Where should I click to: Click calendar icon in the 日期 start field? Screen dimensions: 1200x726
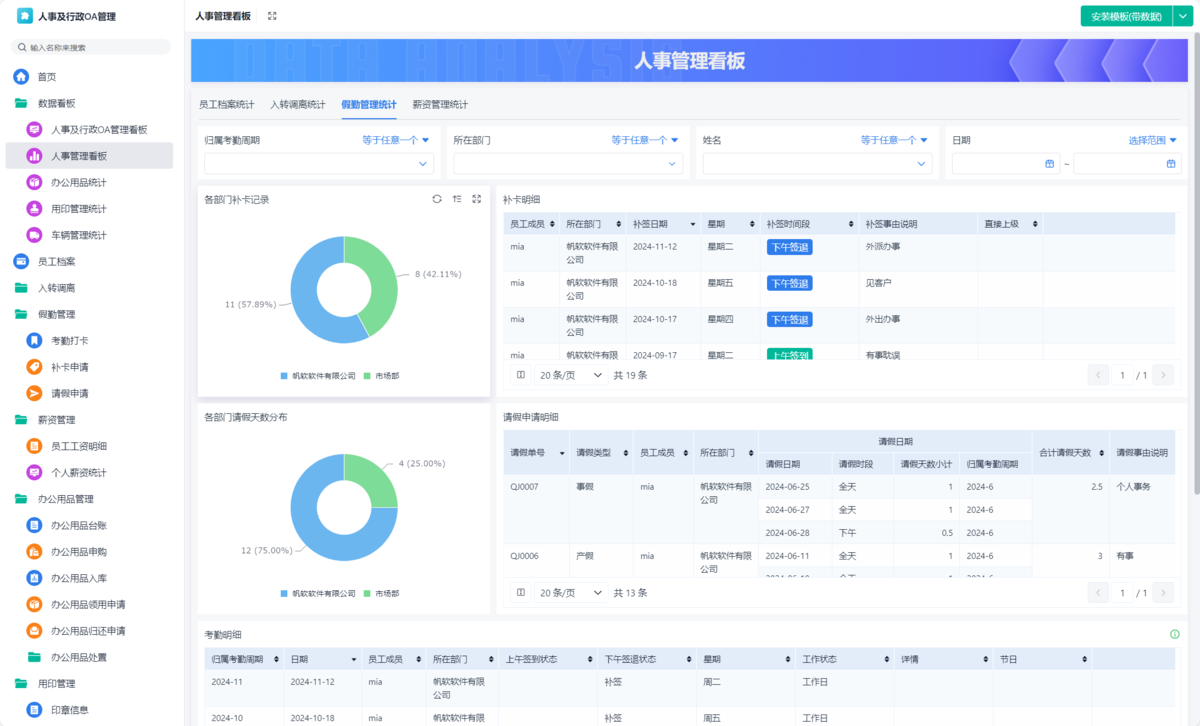click(x=1049, y=164)
